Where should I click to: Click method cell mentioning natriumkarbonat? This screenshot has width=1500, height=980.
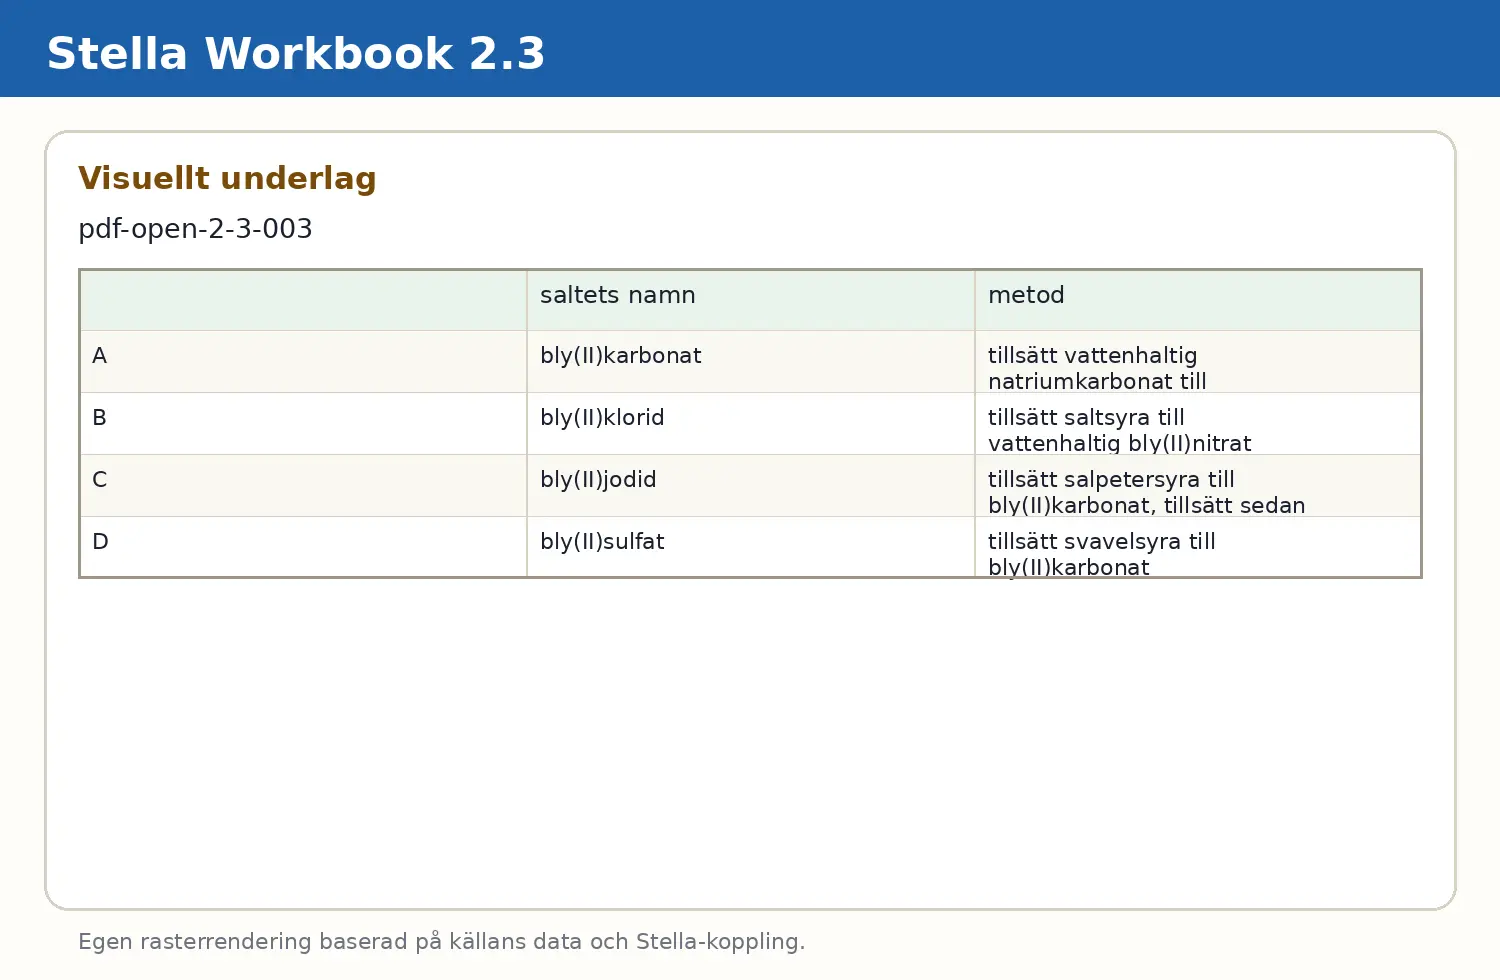click(1198, 362)
